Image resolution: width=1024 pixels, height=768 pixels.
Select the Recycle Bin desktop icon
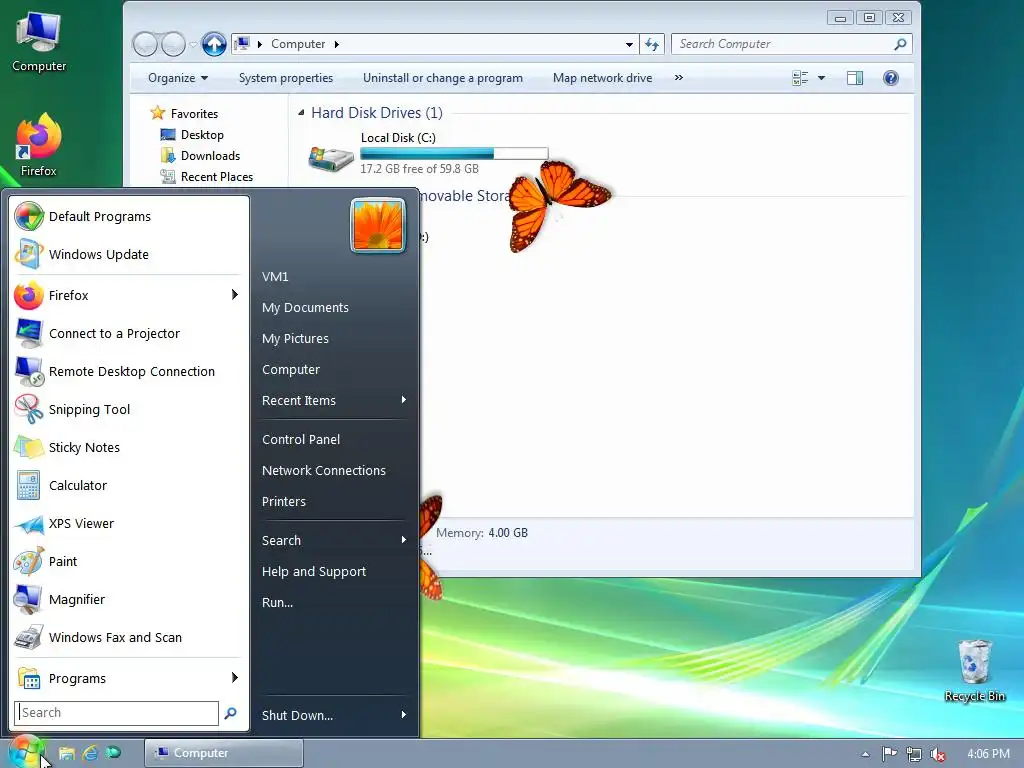(974, 670)
